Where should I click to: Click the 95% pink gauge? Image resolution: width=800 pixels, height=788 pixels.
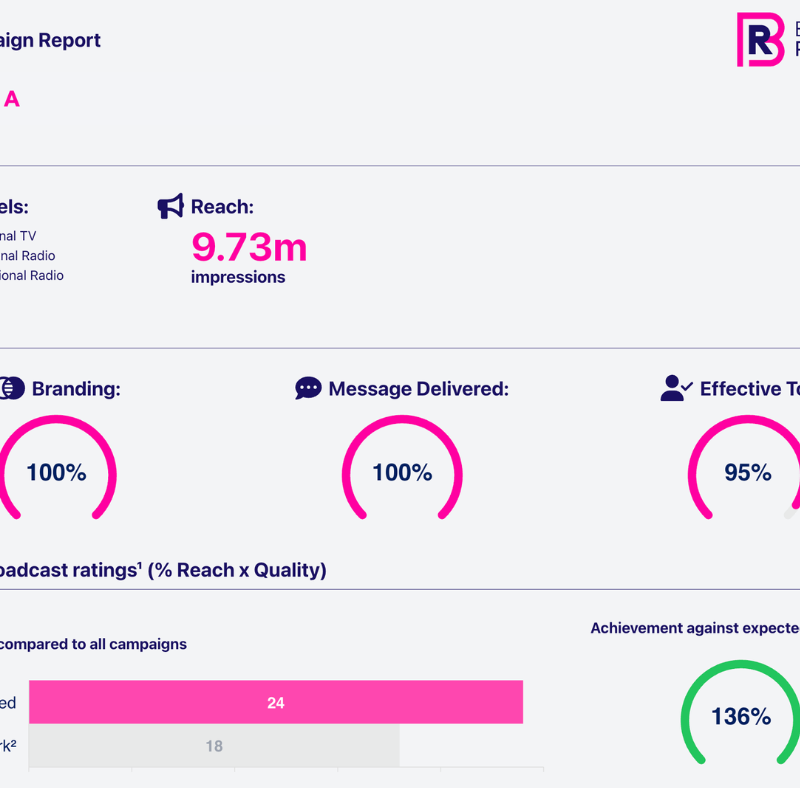[747, 472]
